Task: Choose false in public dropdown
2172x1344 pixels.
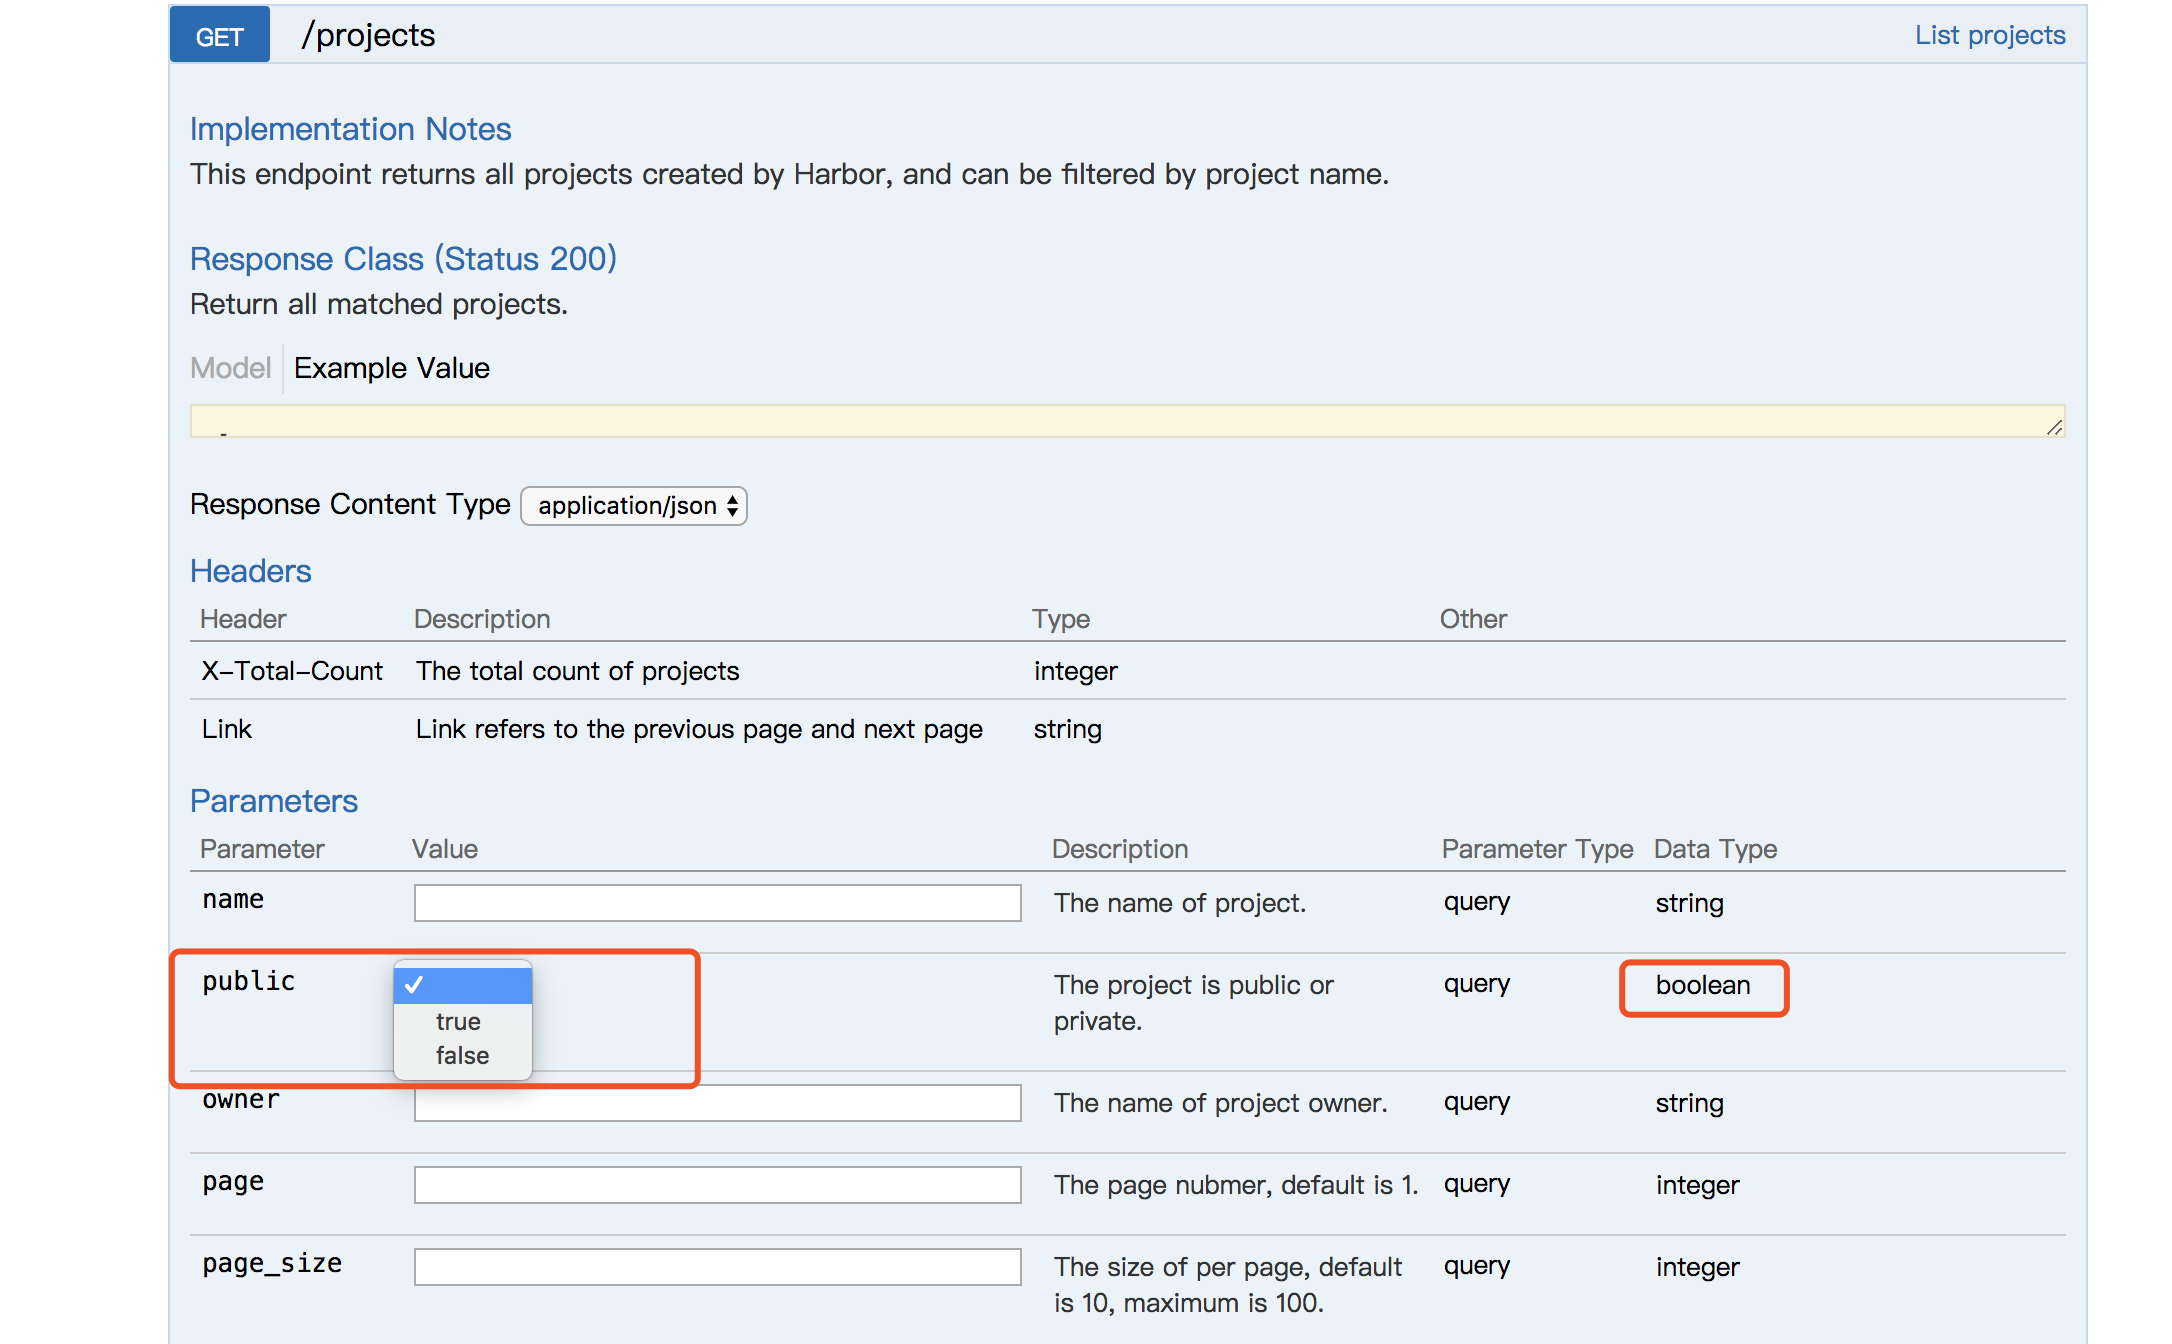Action: [462, 1056]
